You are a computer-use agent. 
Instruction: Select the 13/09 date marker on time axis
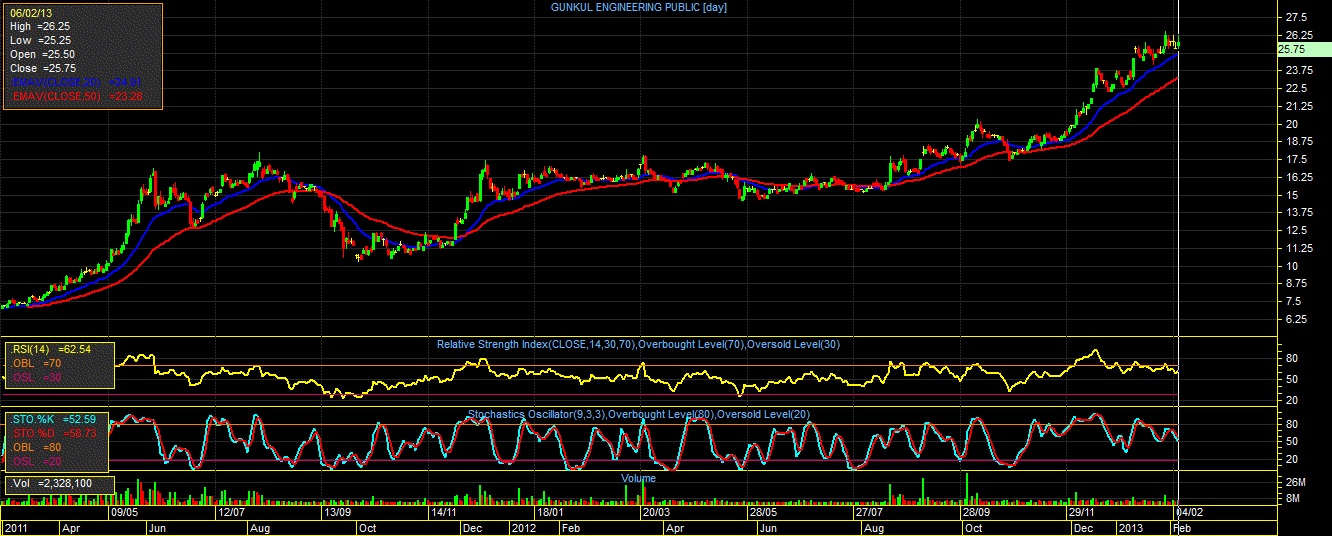point(337,512)
